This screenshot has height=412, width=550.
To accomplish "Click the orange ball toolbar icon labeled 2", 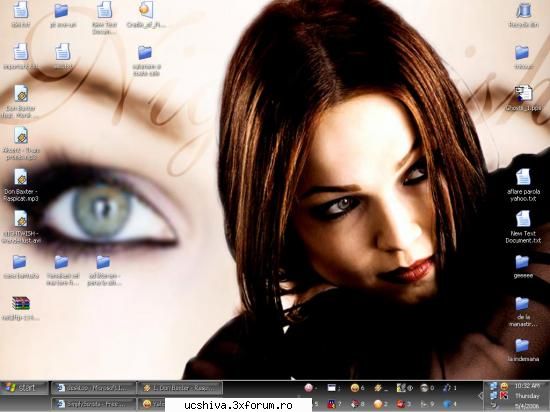I will click(378, 405).
